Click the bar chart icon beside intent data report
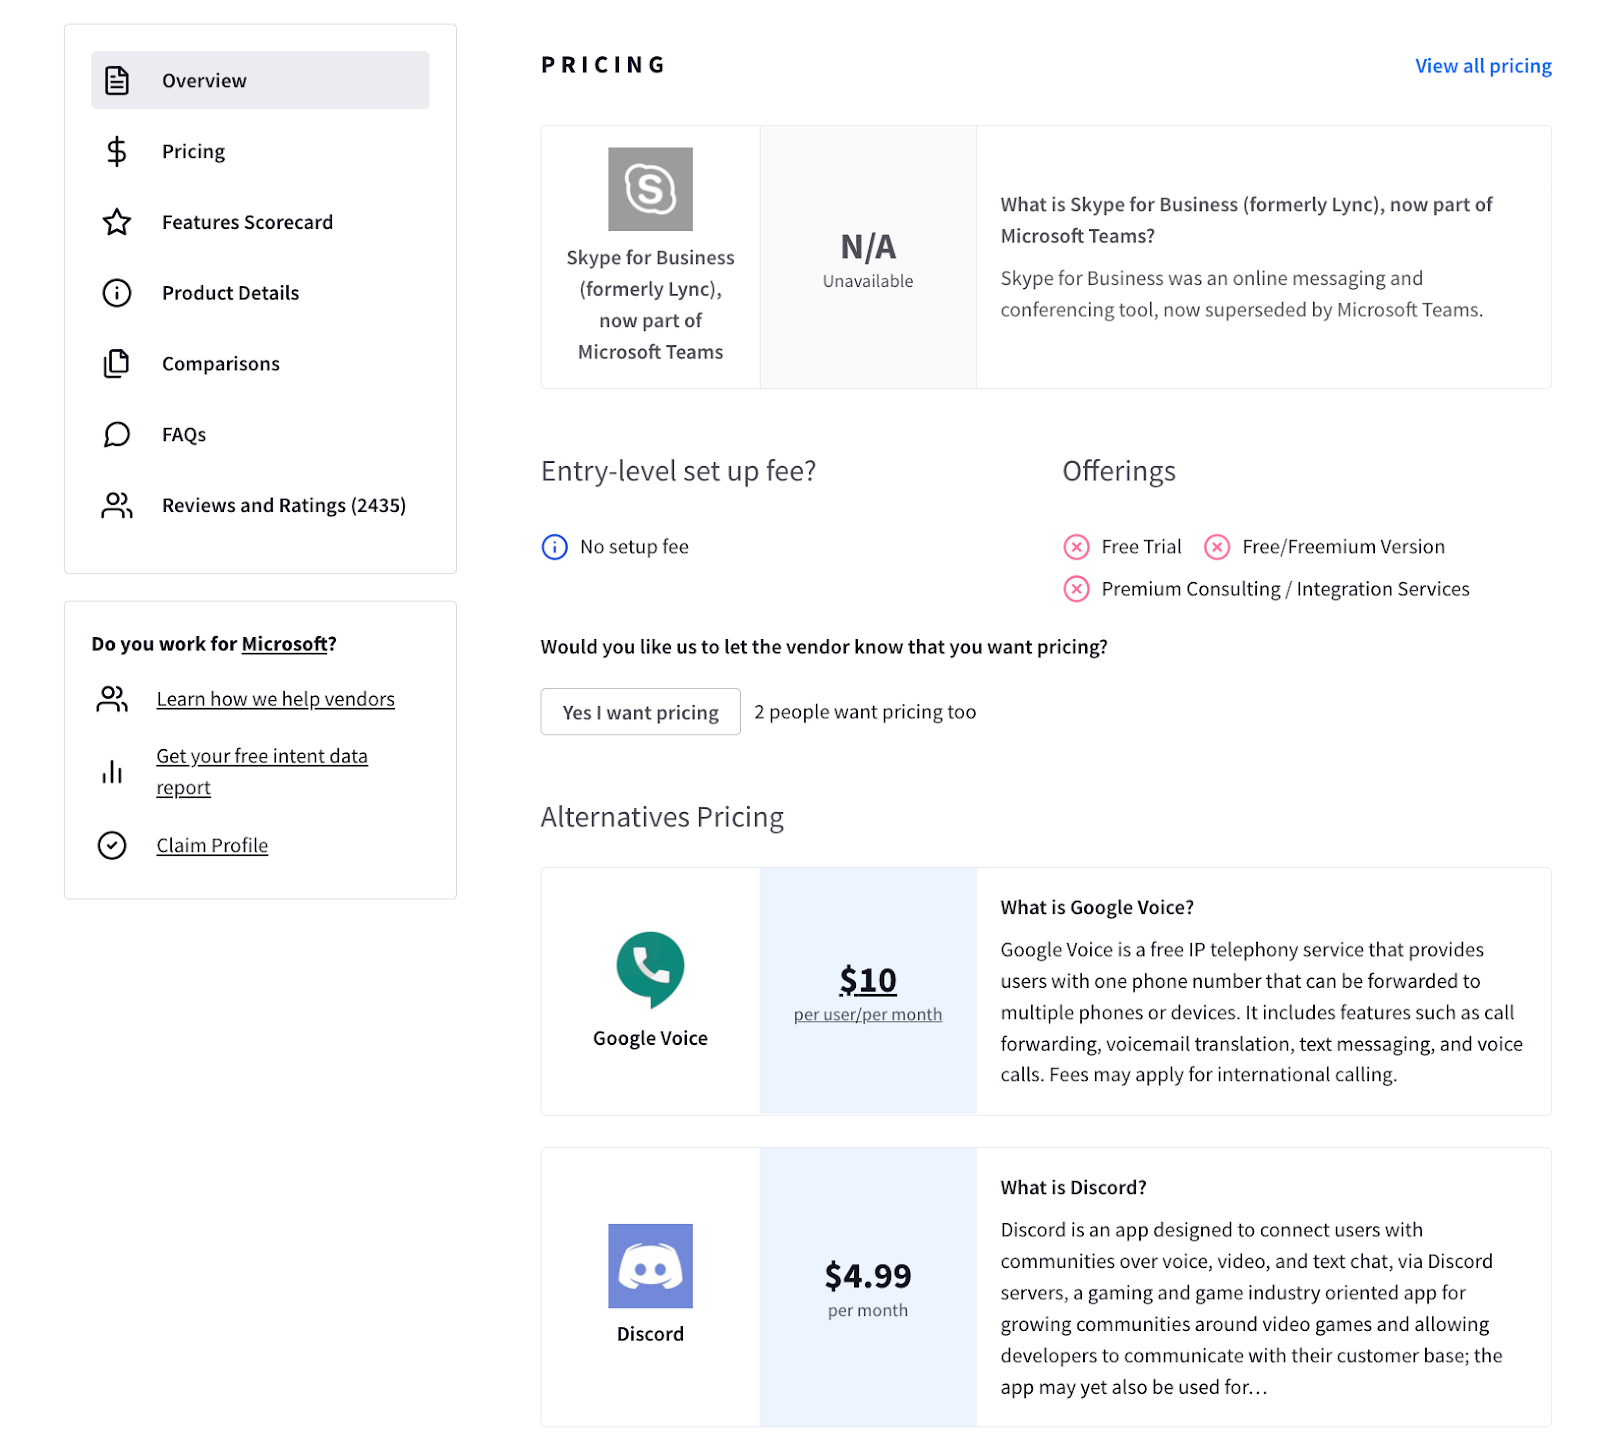 click(112, 772)
